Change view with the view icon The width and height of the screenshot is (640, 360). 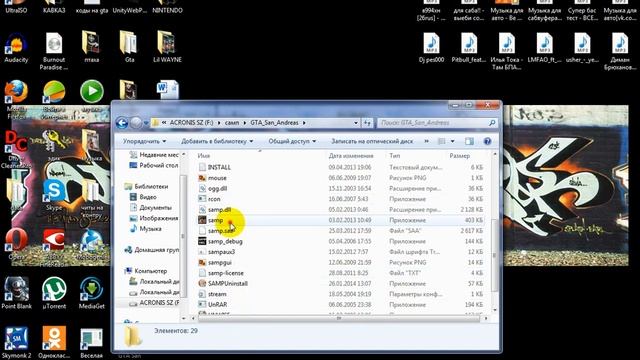coord(442,141)
